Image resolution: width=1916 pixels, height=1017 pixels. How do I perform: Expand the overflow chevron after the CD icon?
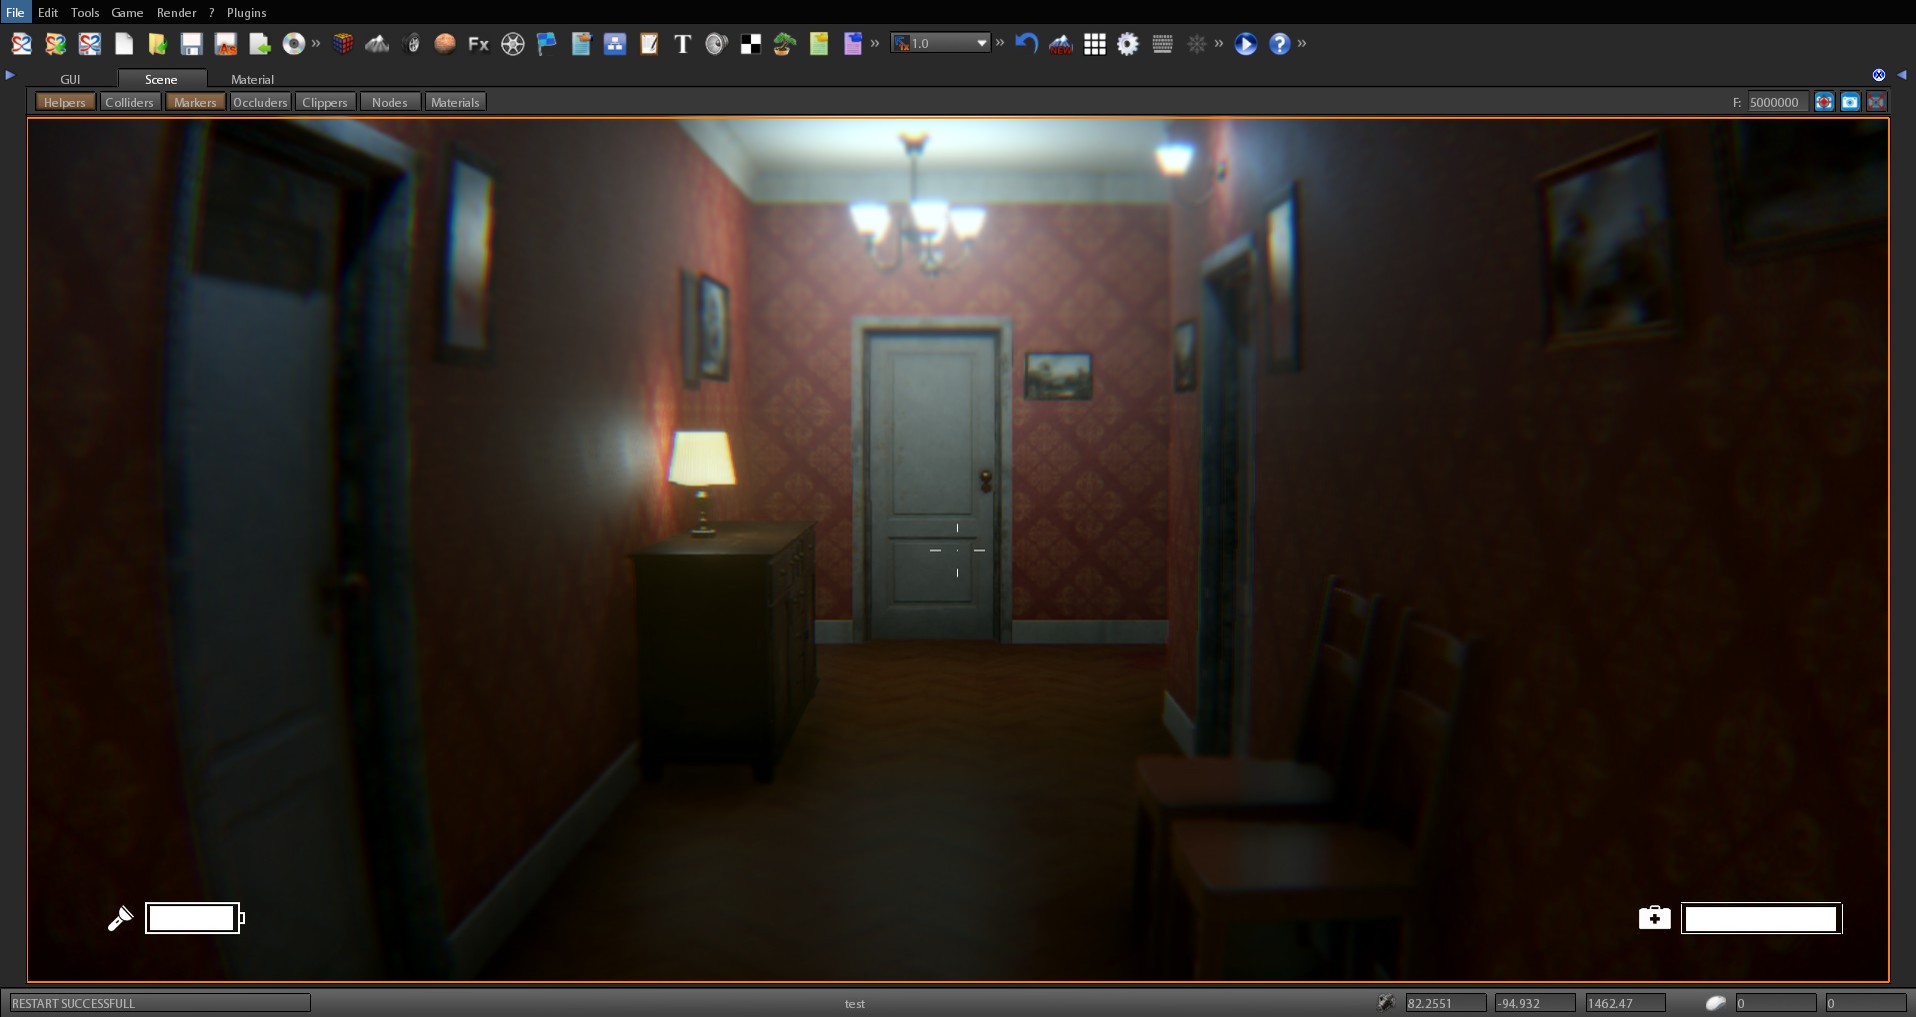pos(316,44)
